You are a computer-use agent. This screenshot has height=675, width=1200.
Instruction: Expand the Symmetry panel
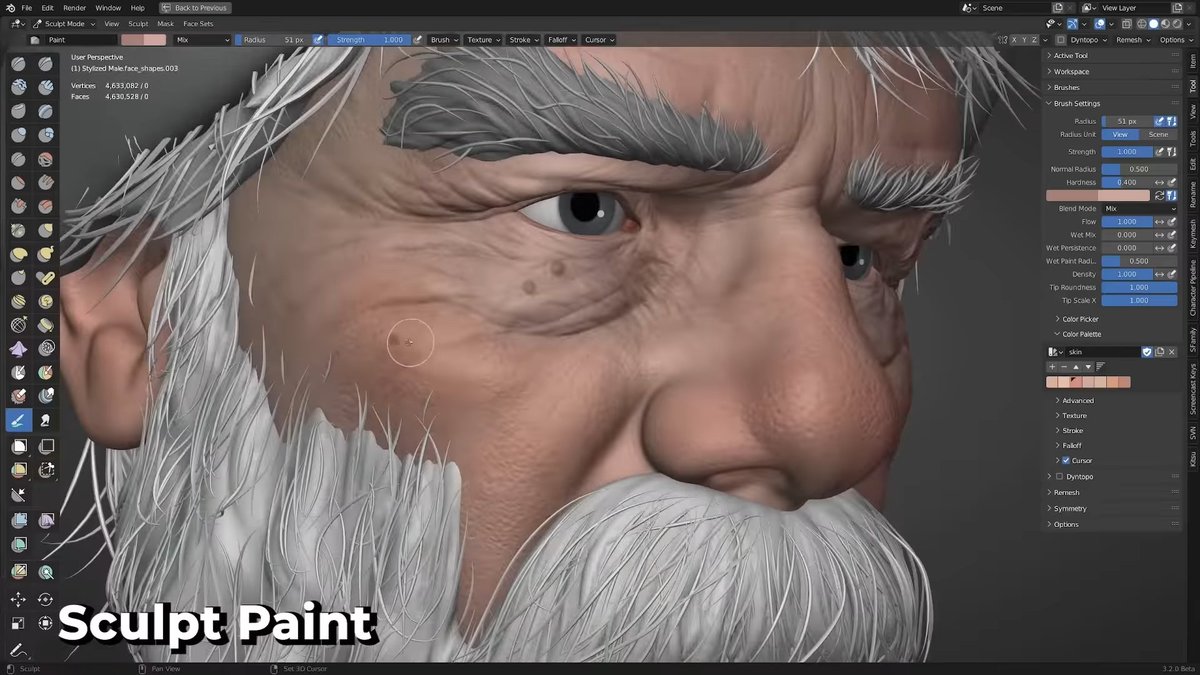tap(1110, 509)
